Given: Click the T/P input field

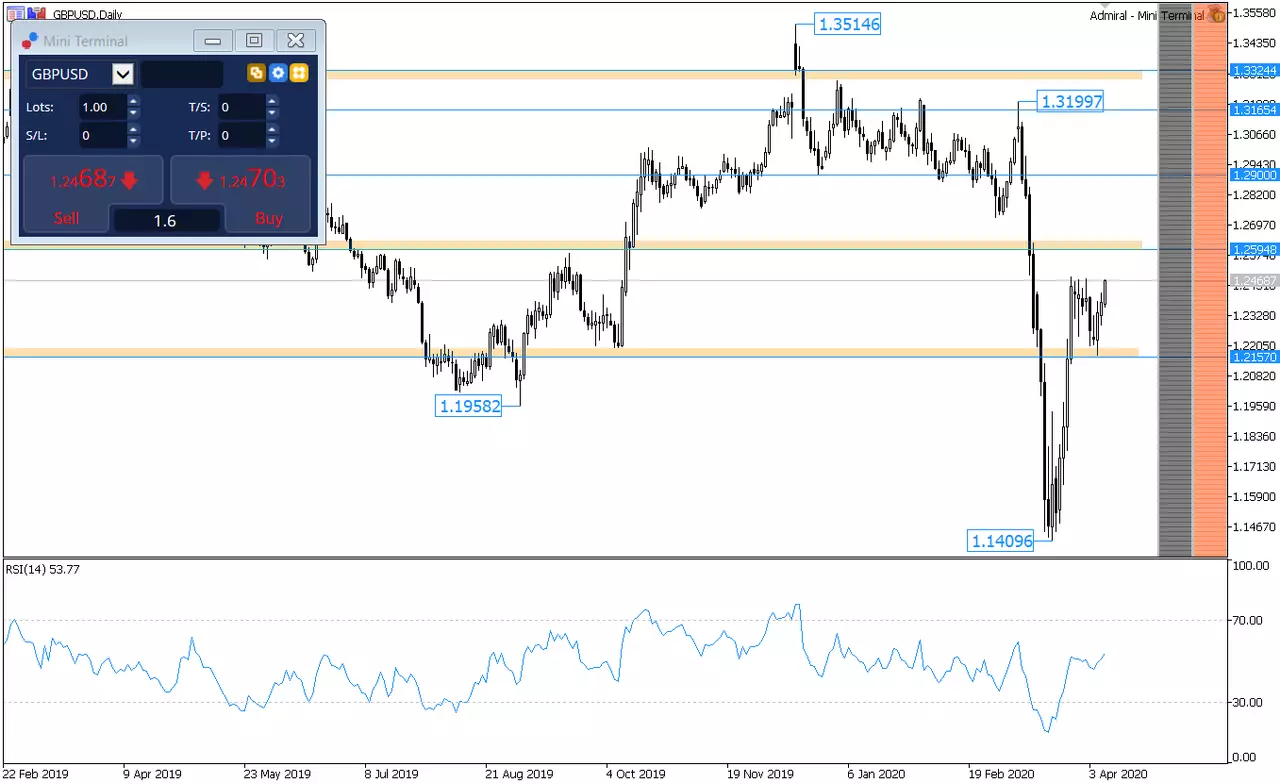Looking at the screenshot, I should (241, 135).
